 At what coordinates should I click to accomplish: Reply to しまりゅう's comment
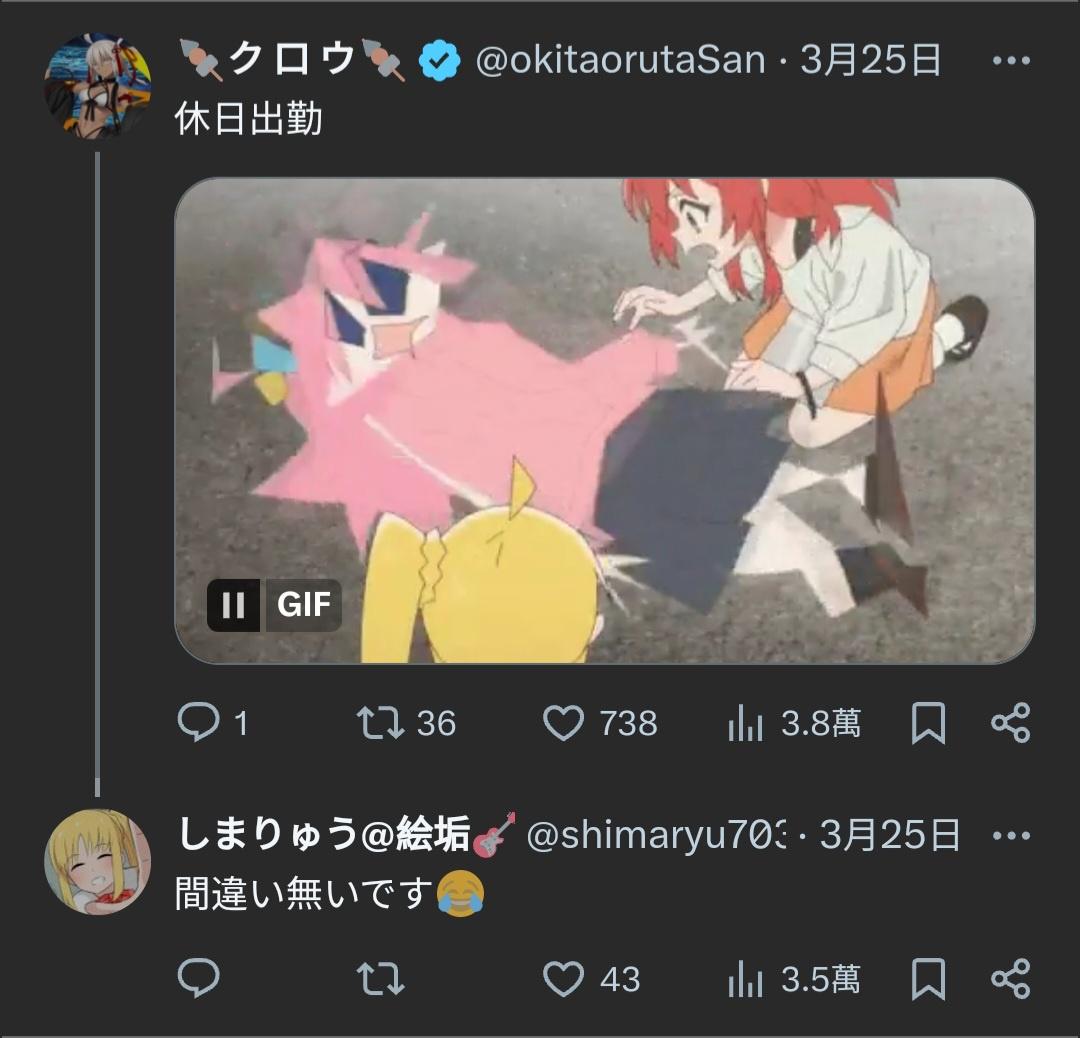click(x=197, y=979)
